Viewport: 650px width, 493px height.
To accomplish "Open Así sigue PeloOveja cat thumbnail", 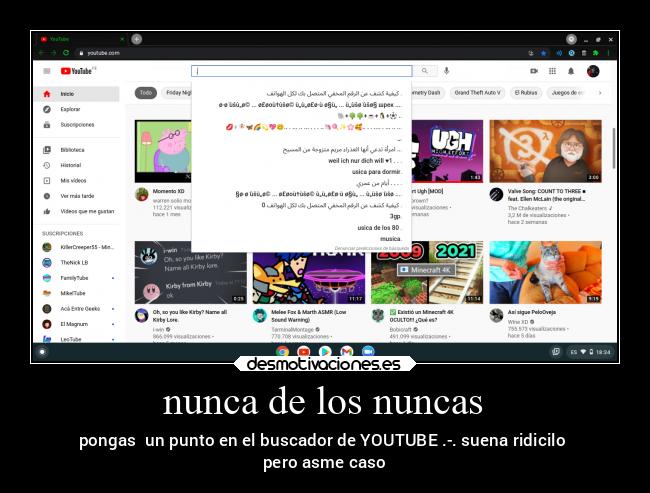I will coord(546,272).
